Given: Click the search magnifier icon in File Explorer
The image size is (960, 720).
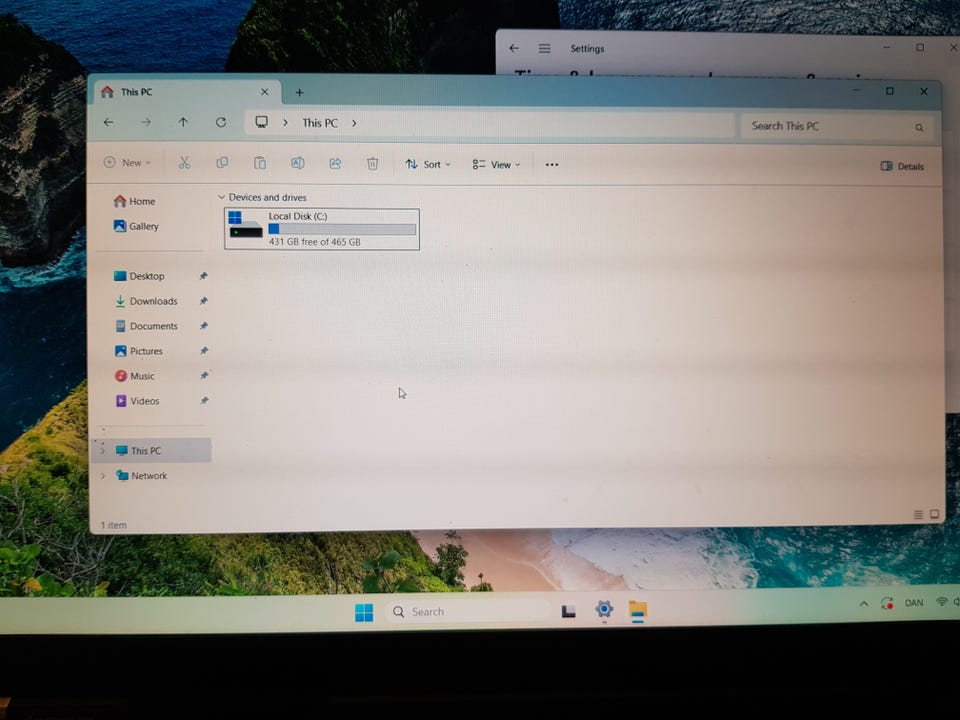Looking at the screenshot, I should [919, 127].
